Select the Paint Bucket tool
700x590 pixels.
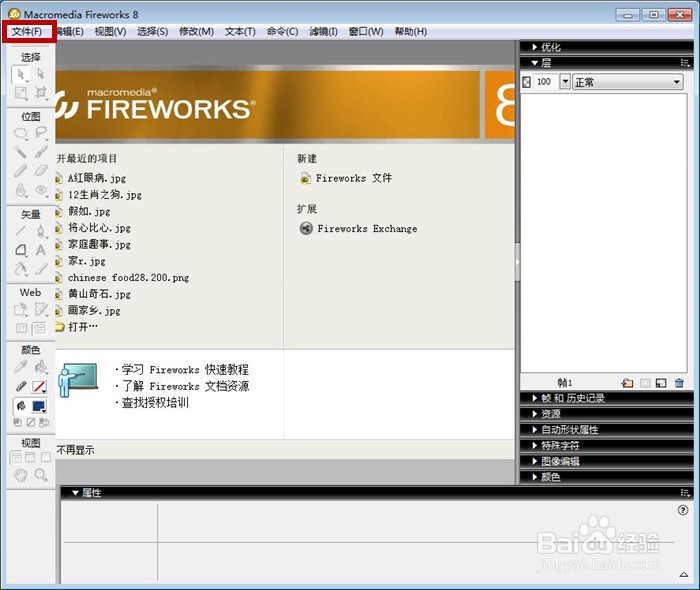pos(41,367)
